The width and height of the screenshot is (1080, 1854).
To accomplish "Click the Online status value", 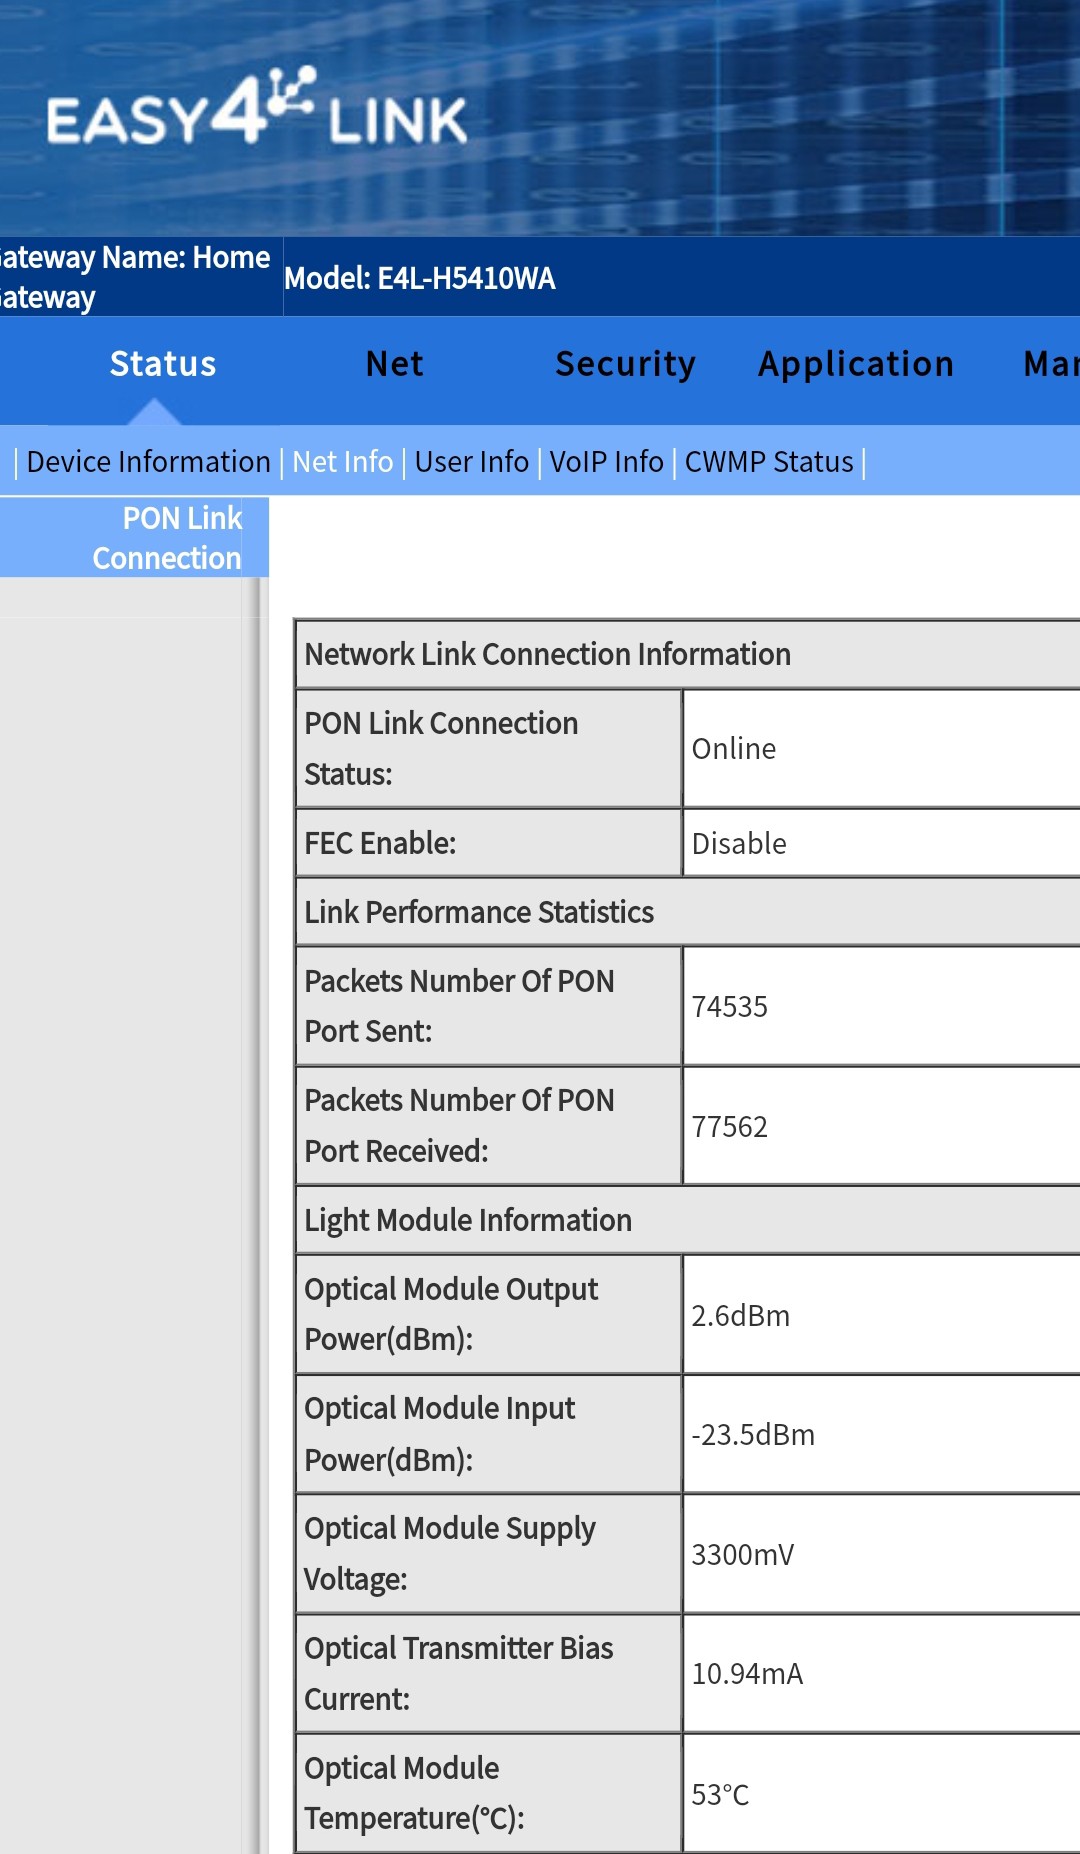I will tap(733, 749).
